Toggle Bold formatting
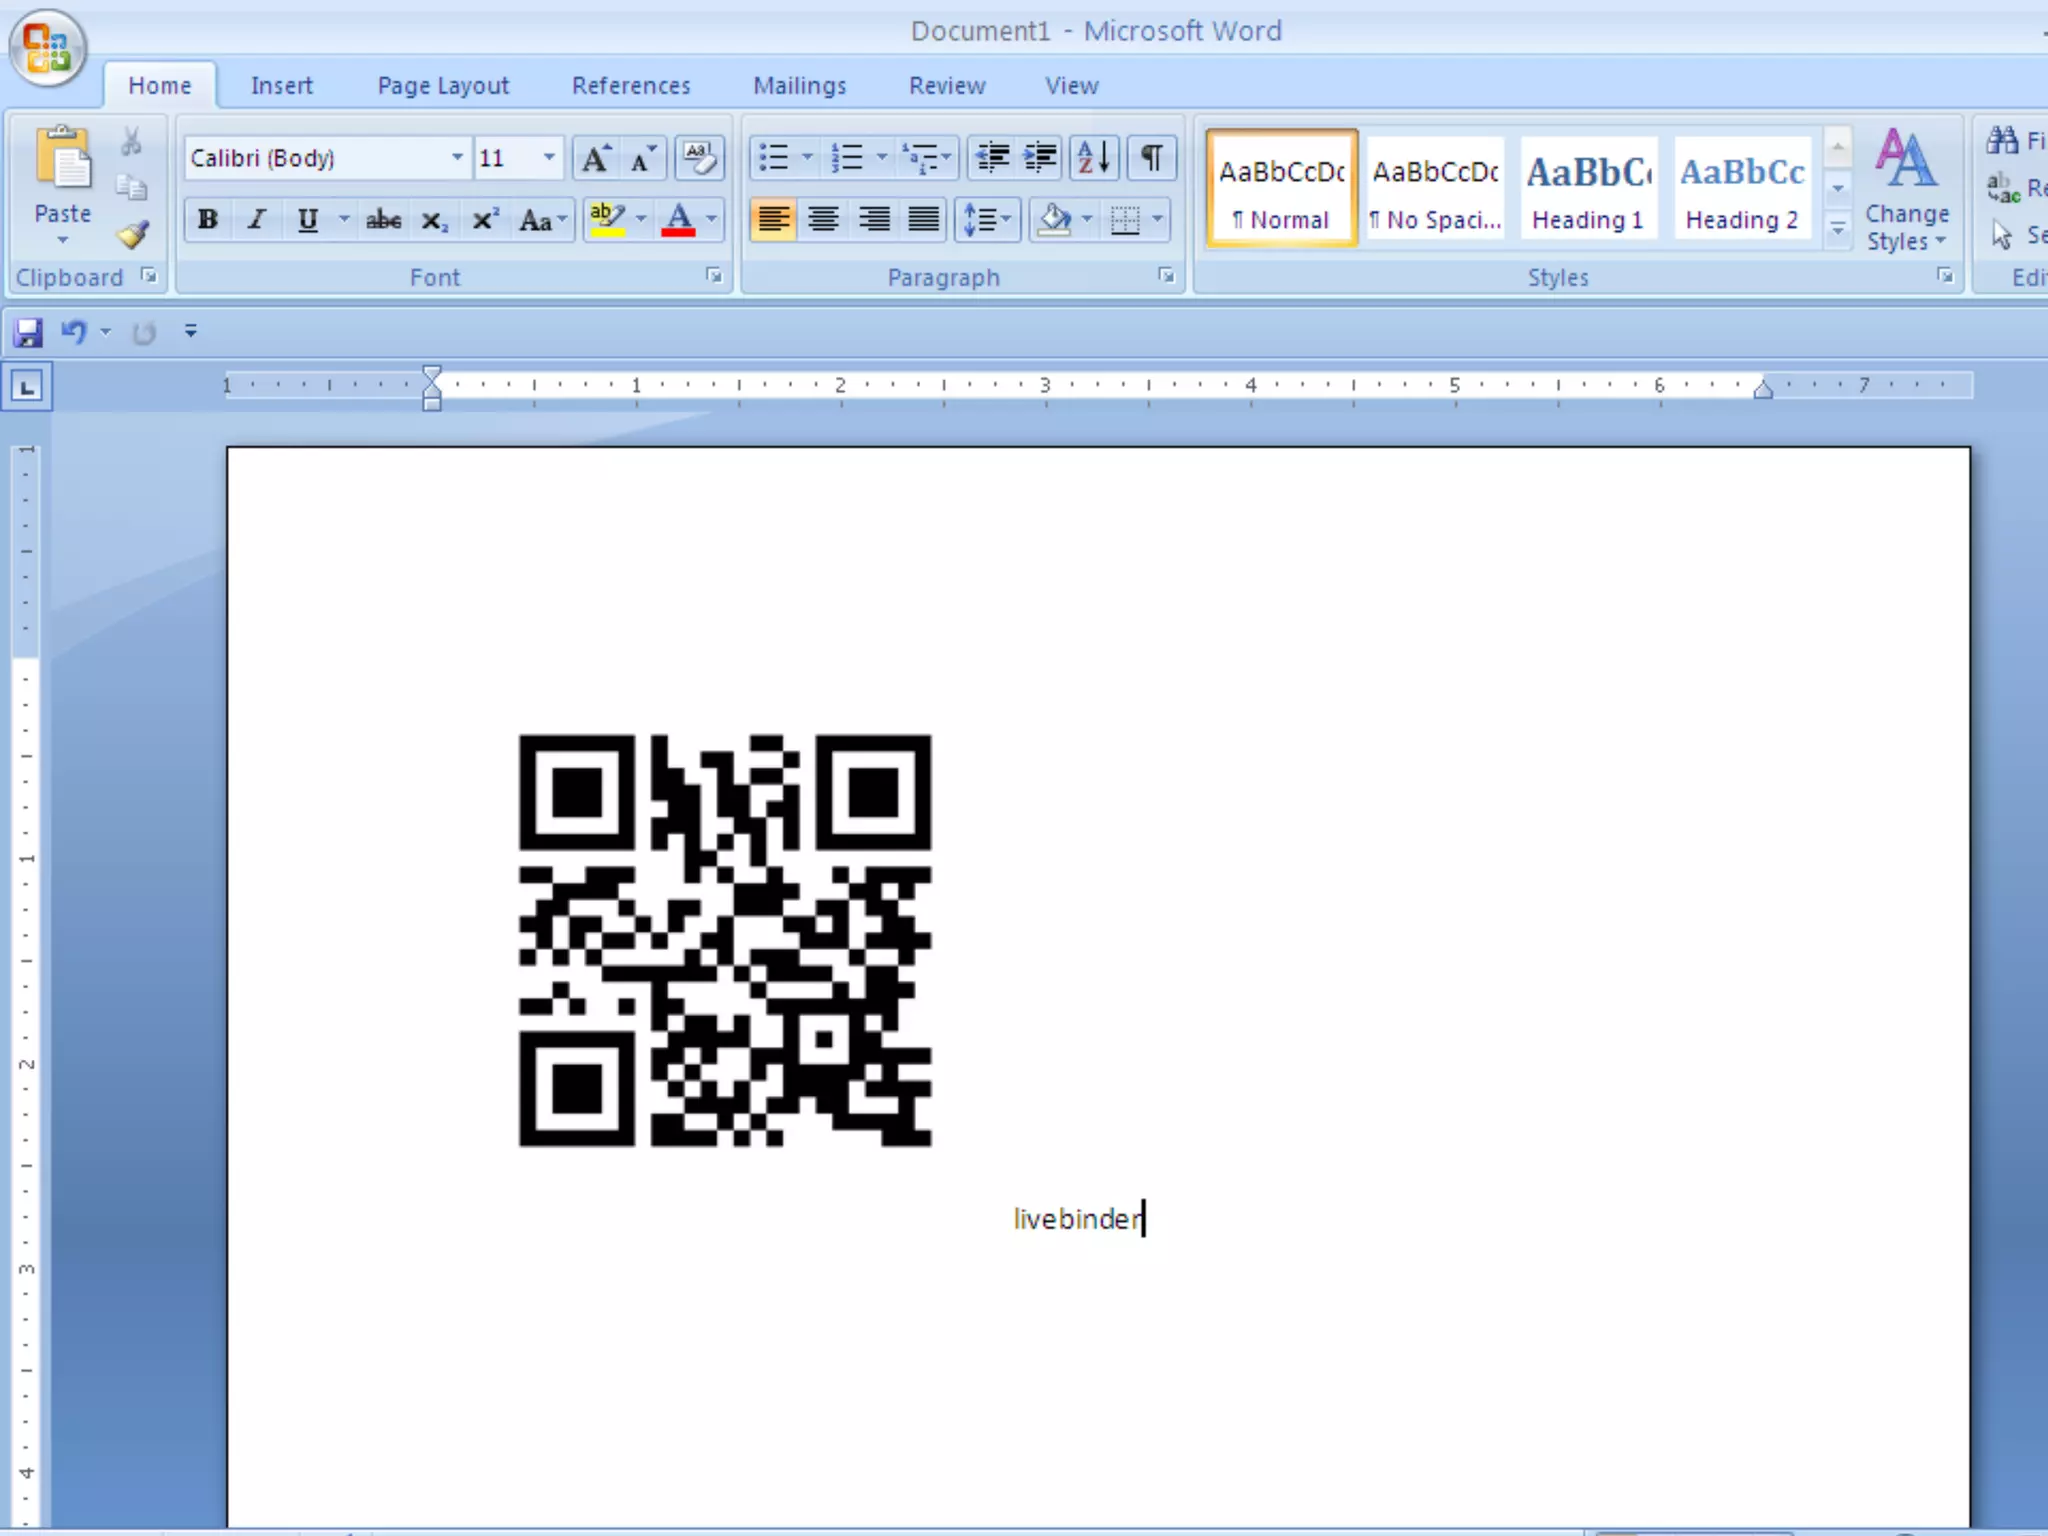The height and width of the screenshot is (1536, 2048). pos(208,220)
